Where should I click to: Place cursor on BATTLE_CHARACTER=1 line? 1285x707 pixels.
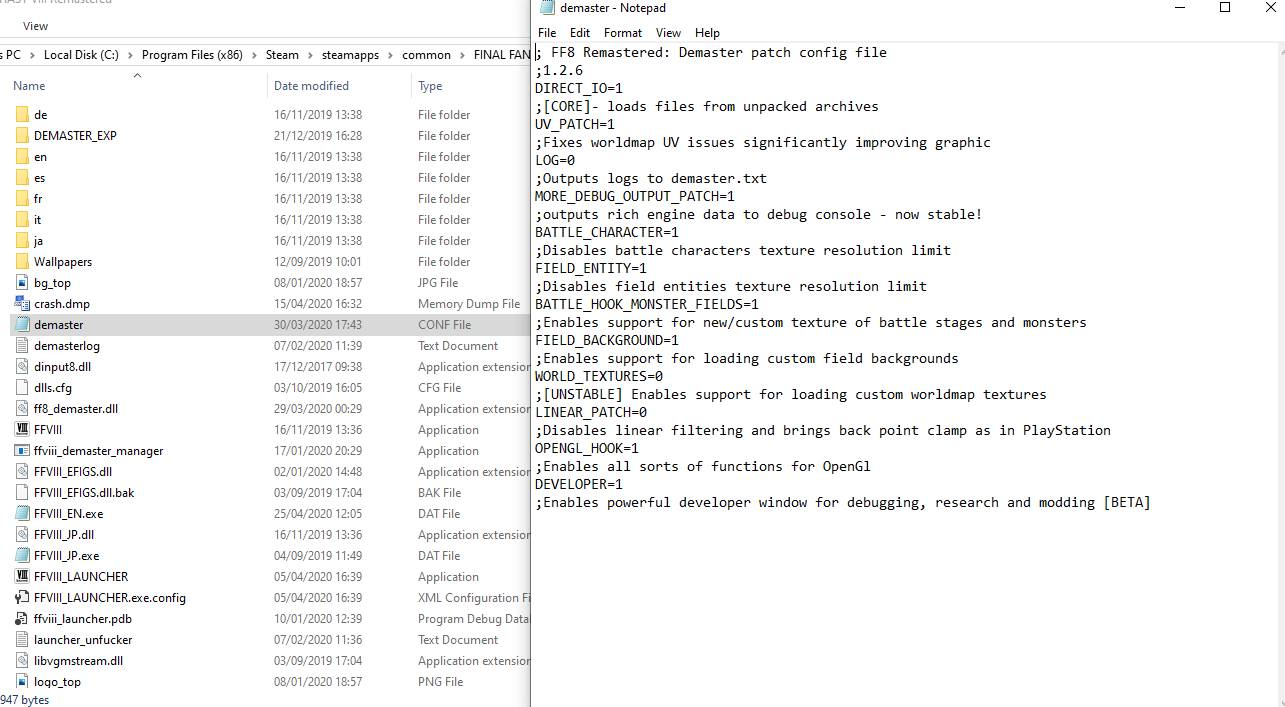click(607, 232)
